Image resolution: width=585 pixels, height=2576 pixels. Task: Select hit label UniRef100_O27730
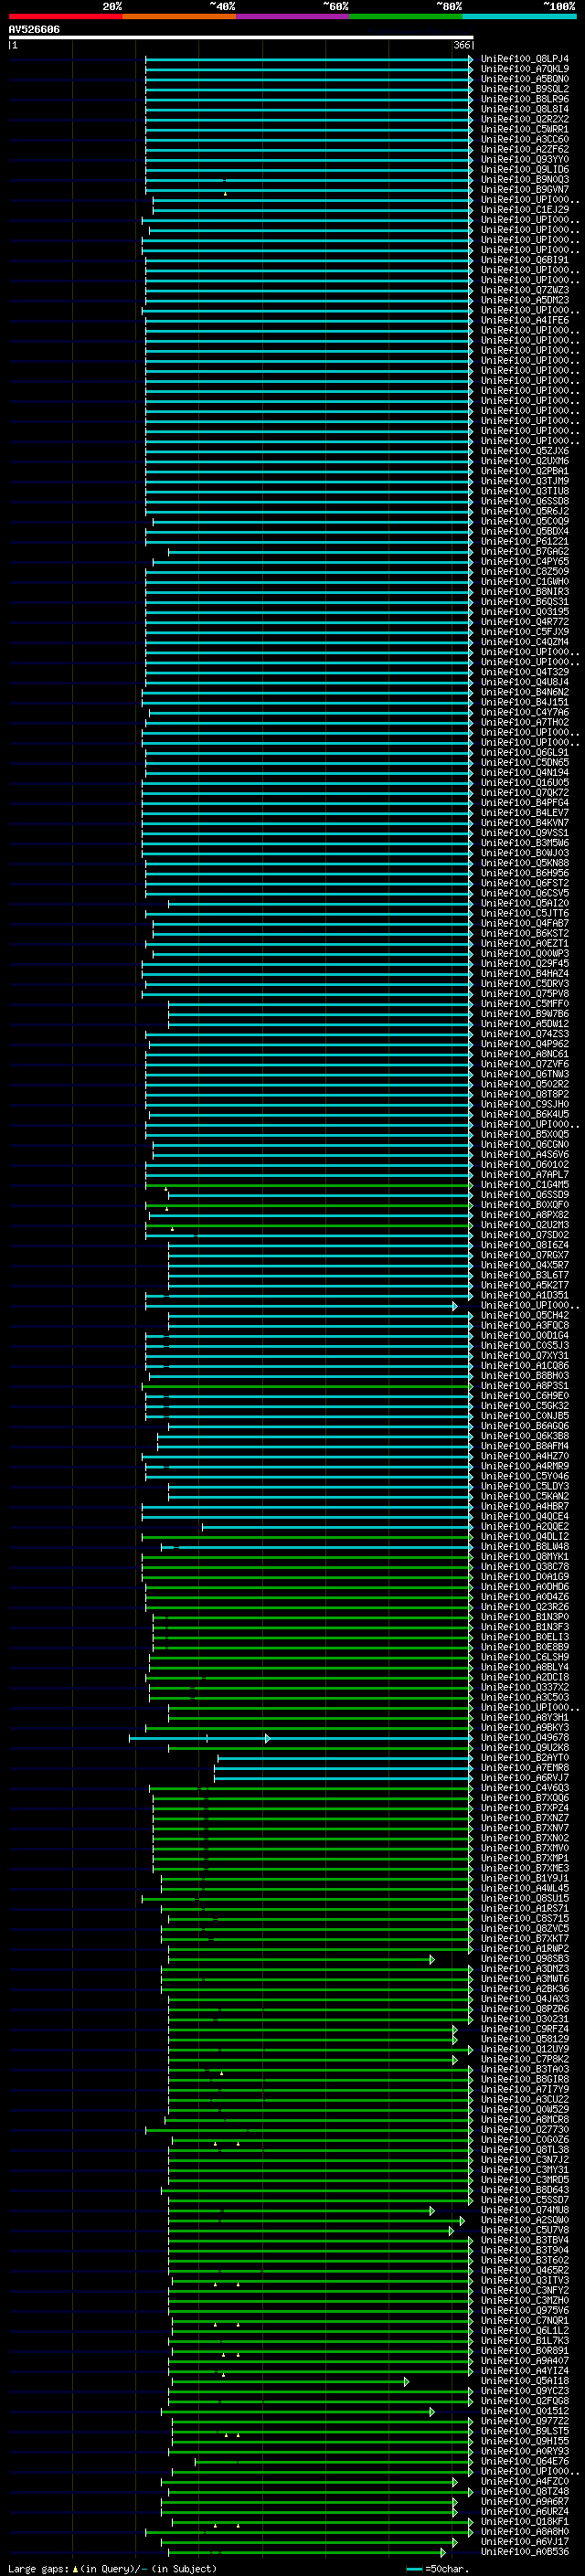(525, 2129)
